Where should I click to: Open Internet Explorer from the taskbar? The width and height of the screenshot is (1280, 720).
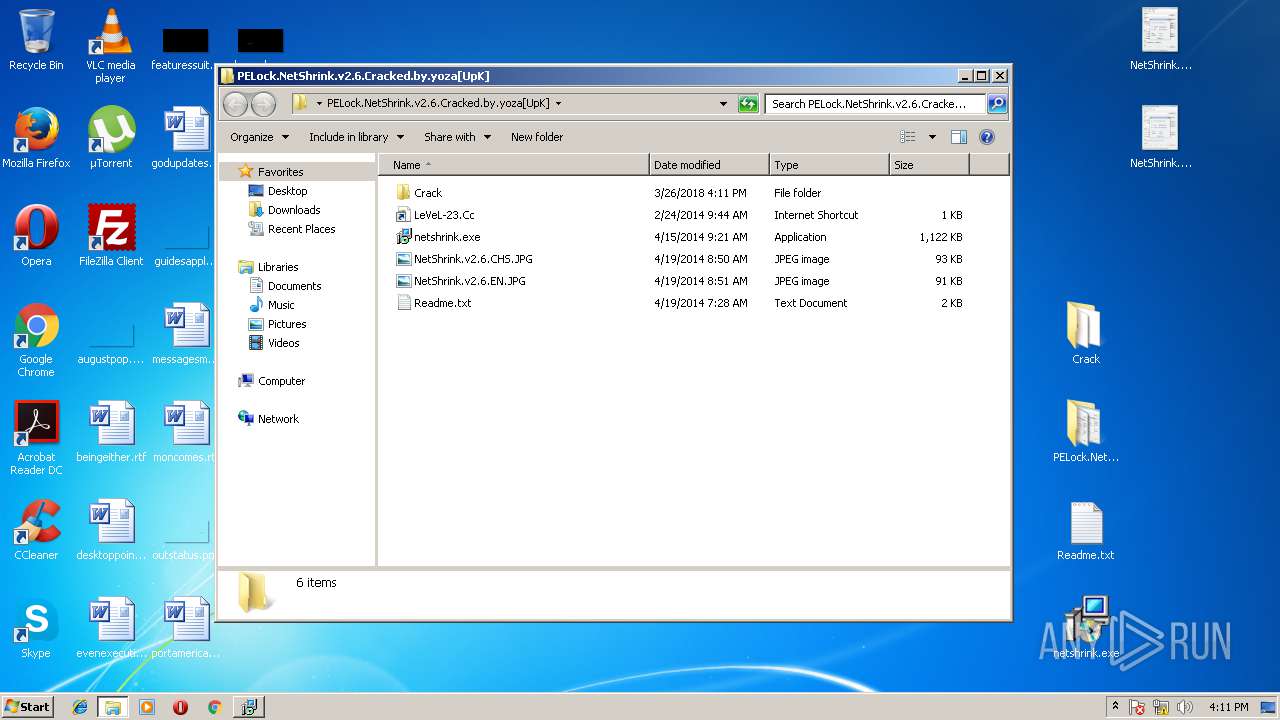pyautogui.click(x=80, y=707)
